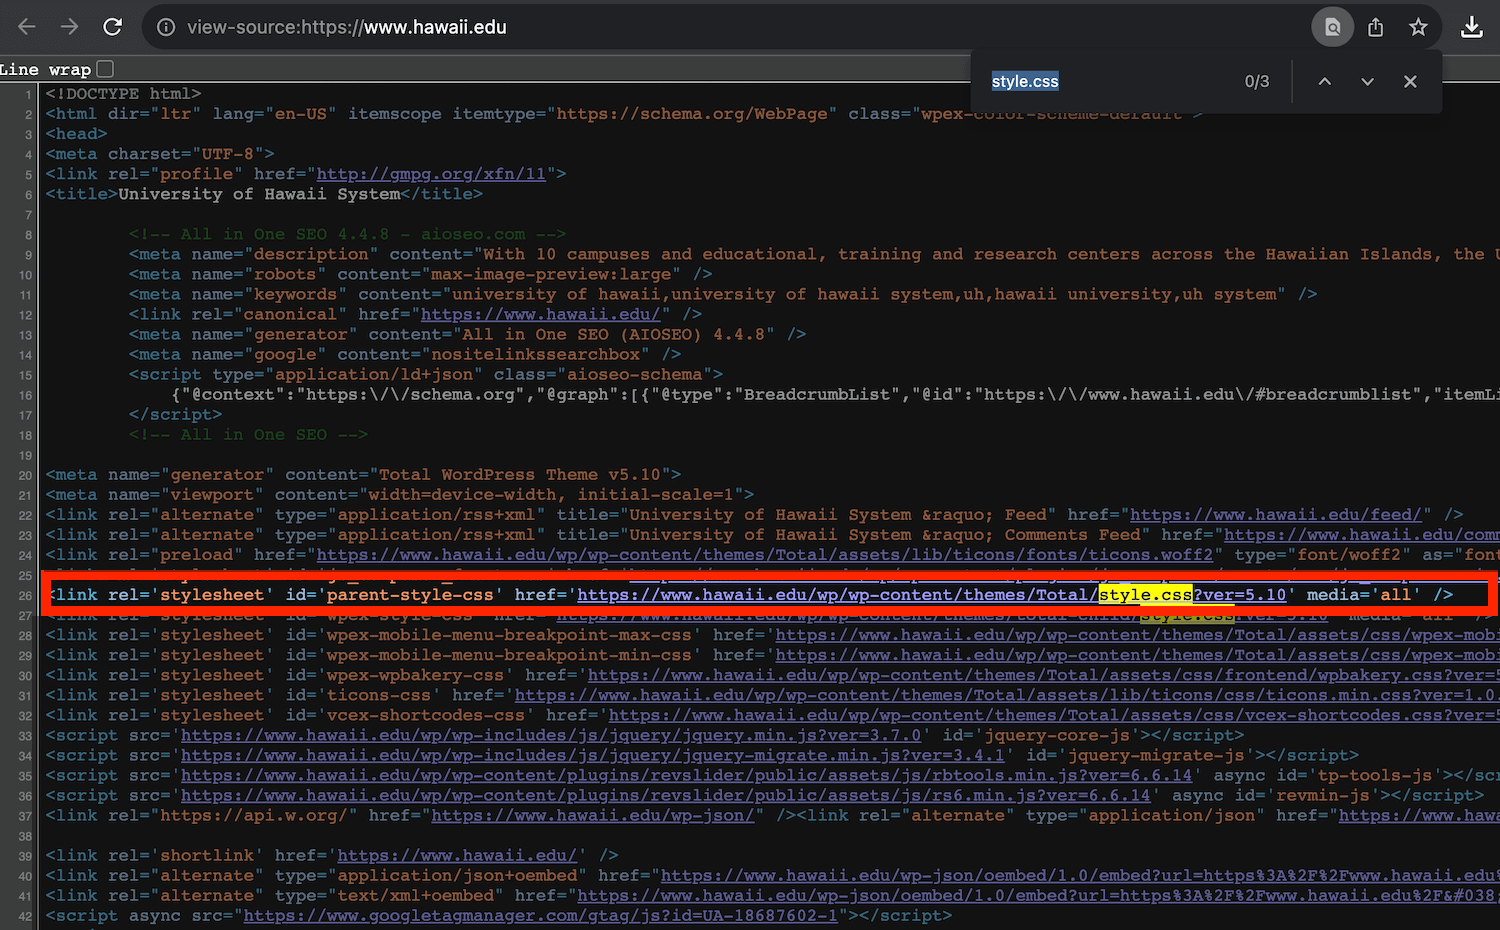
Task: Jump to previous find result
Action: [1324, 81]
